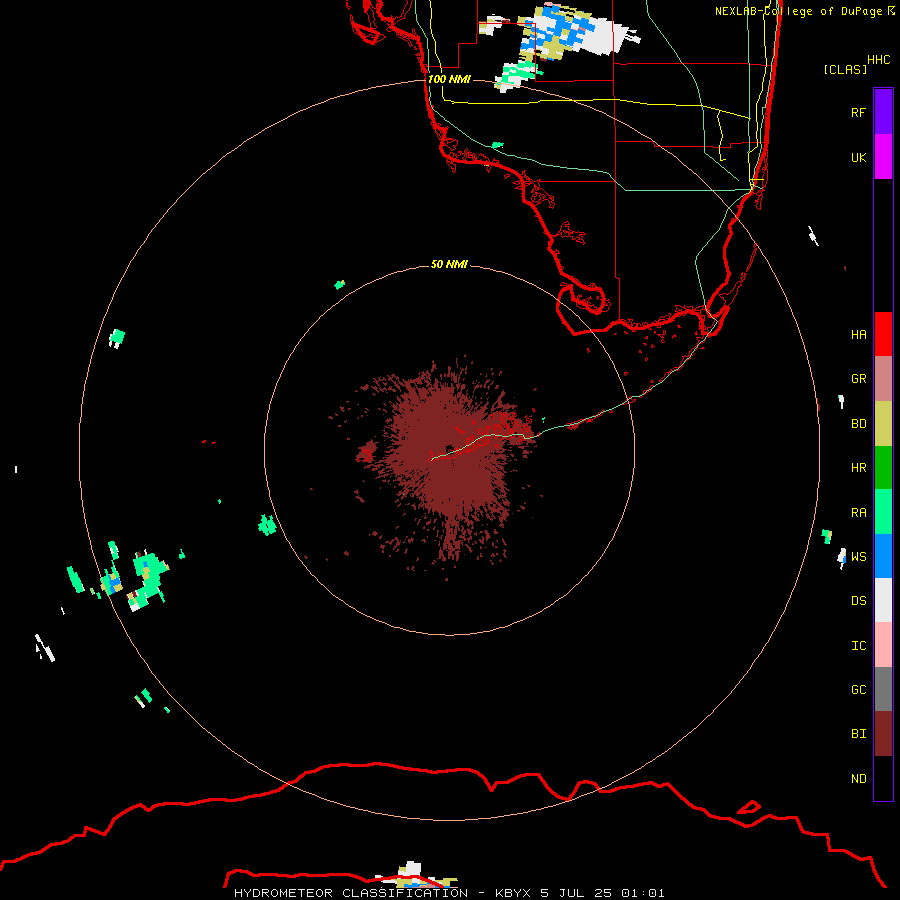Image resolution: width=900 pixels, height=900 pixels.
Task: Click the 'BI' legend label
Action: pos(858,734)
